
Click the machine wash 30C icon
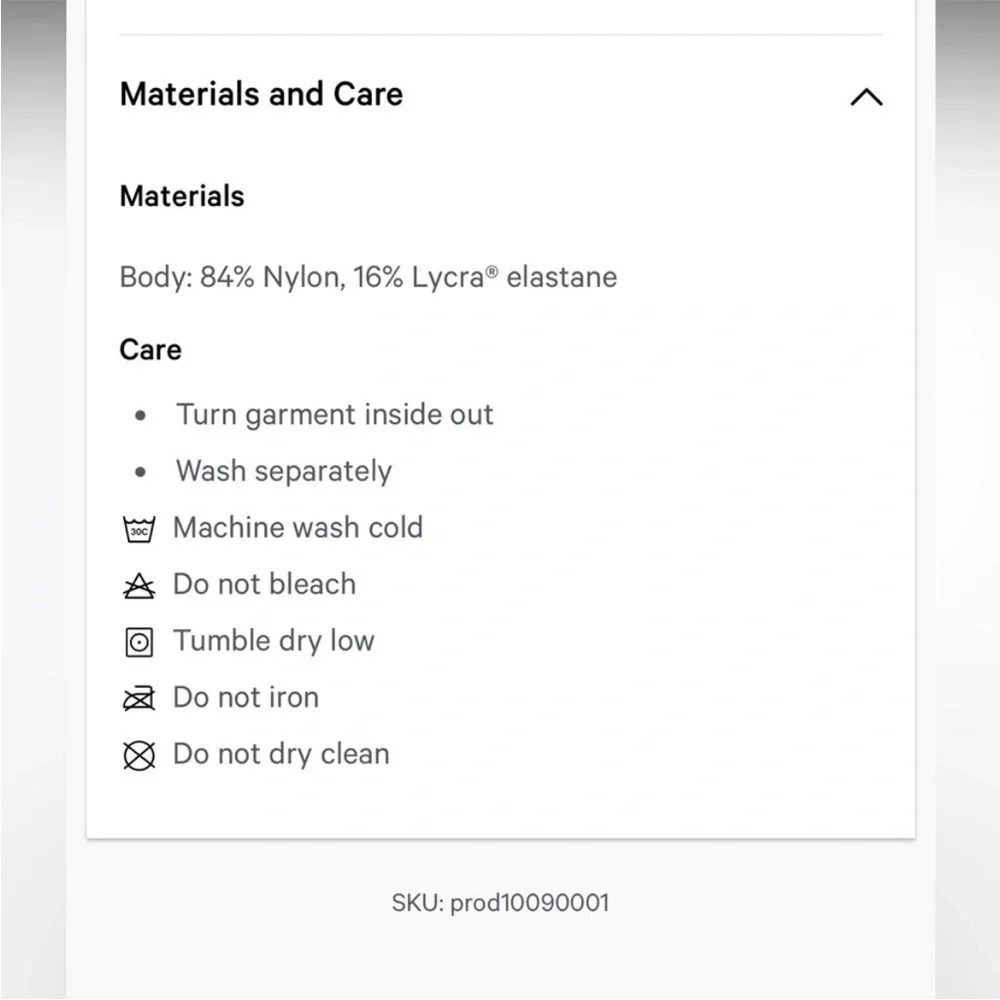(x=138, y=529)
